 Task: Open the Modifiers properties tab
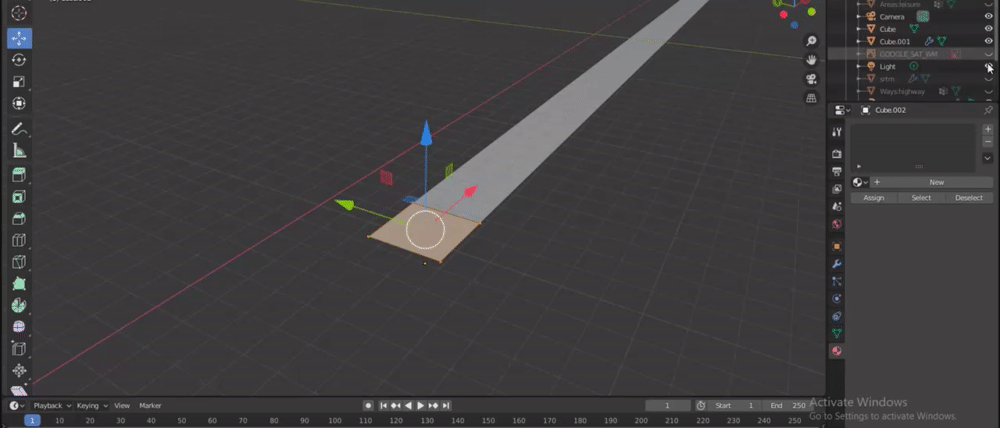tap(837, 263)
